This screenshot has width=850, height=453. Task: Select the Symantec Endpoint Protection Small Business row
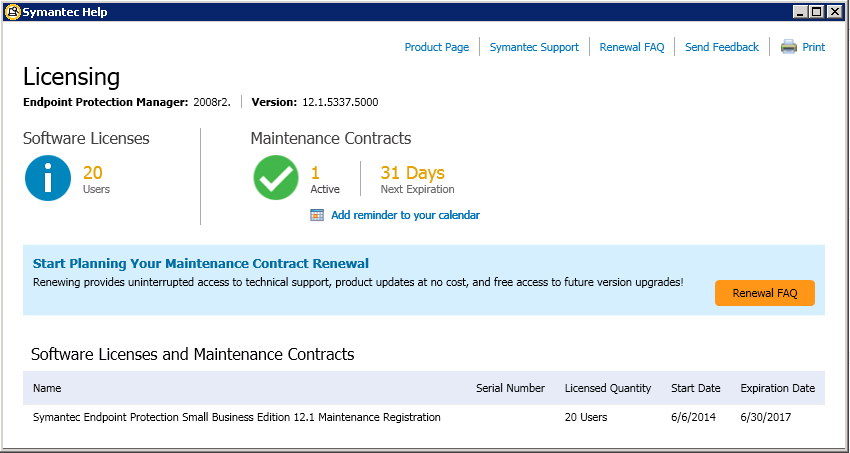click(x=424, y=417)
